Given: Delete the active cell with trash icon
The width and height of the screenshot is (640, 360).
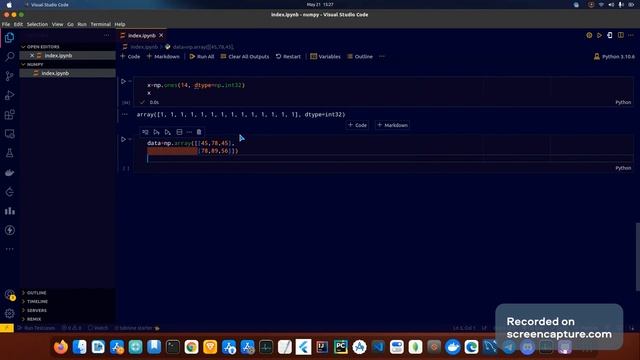Looking at the screenshot, I should (x=199, y=132).
